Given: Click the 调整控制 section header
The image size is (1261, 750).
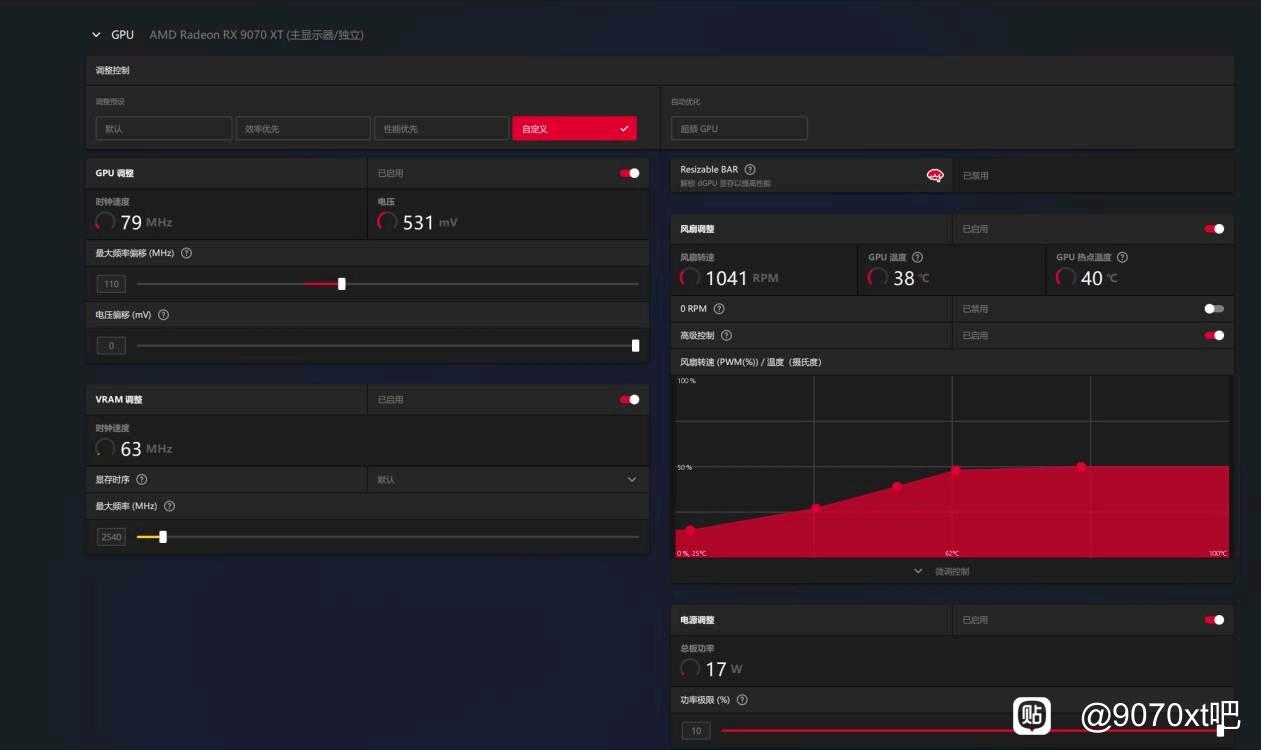Looking at the screenshot, I should pyautogui.click(x=112, y=70).
